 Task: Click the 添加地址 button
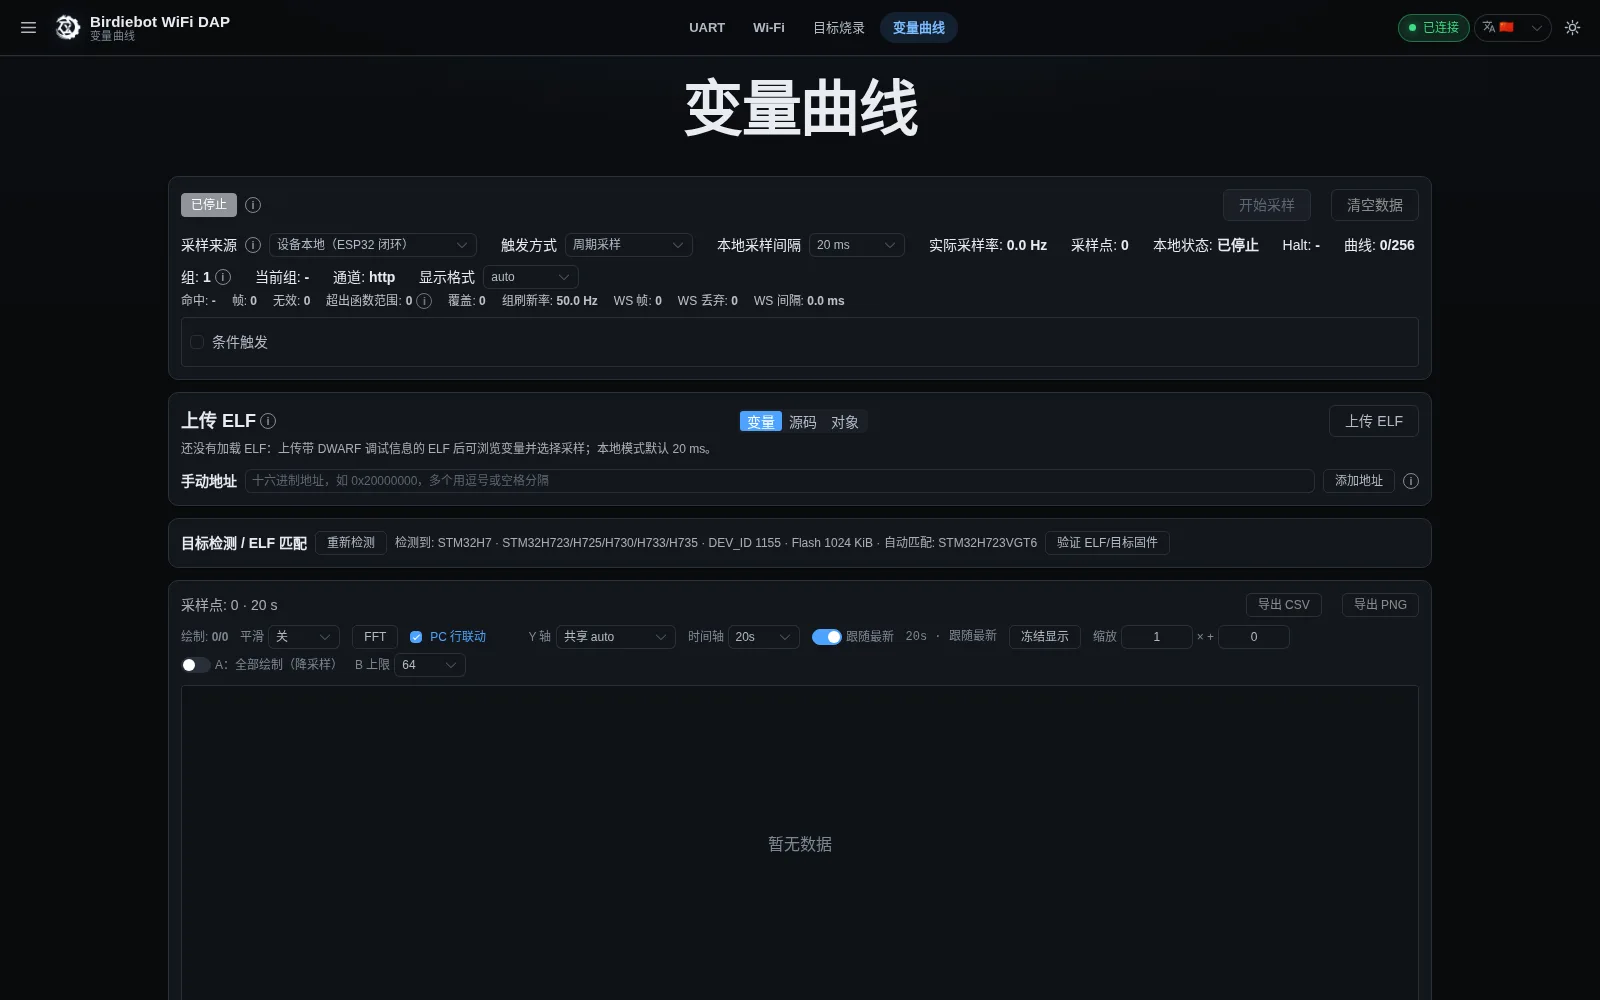pyautogui.click(x=1359, y=481)
